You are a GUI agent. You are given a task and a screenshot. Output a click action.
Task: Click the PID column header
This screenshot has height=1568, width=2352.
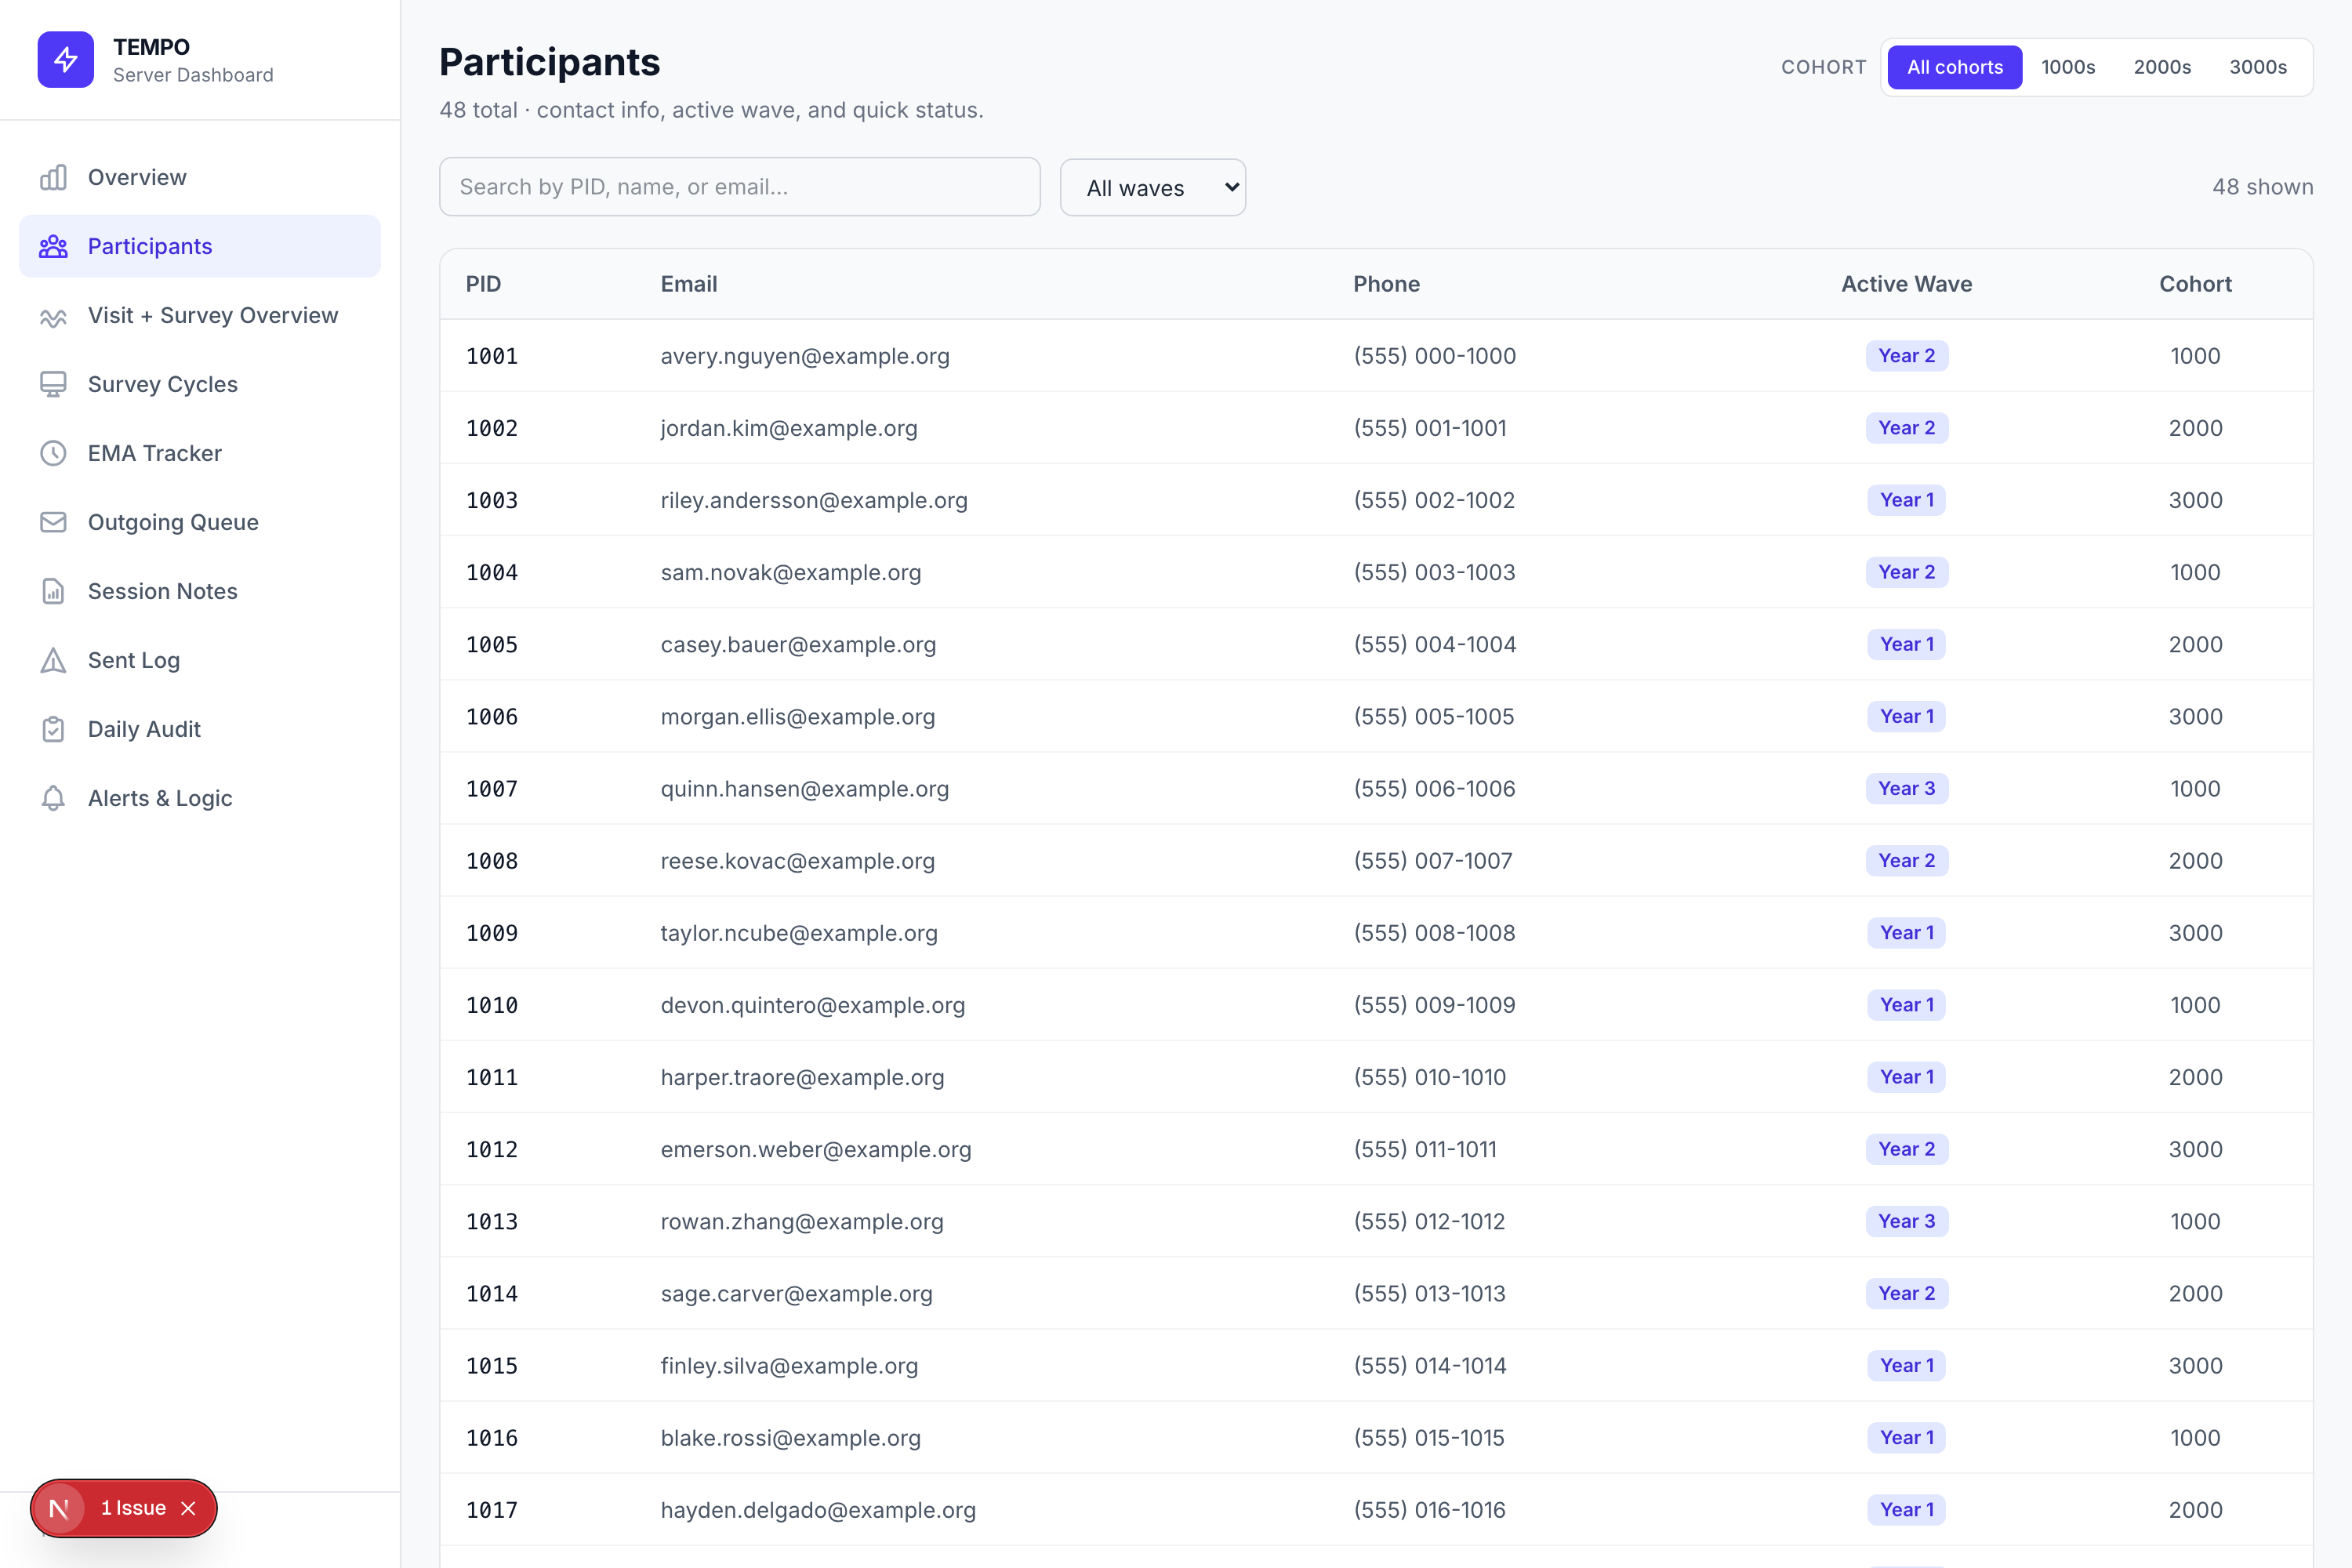click(483, 284)
